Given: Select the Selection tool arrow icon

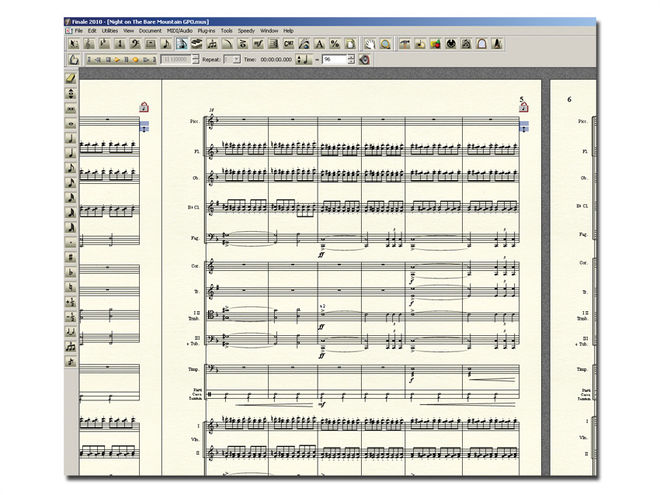Looking at the screenshot, I should tap(74, 44).
